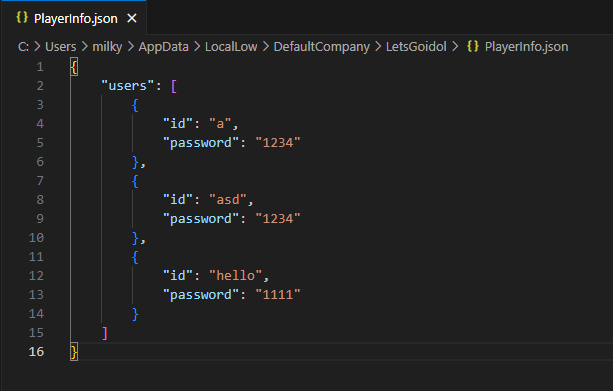This screenshot has height=391, width=613.
Task: Select the LetsGoidol breadcrumb folder
Action: [416, 47]
